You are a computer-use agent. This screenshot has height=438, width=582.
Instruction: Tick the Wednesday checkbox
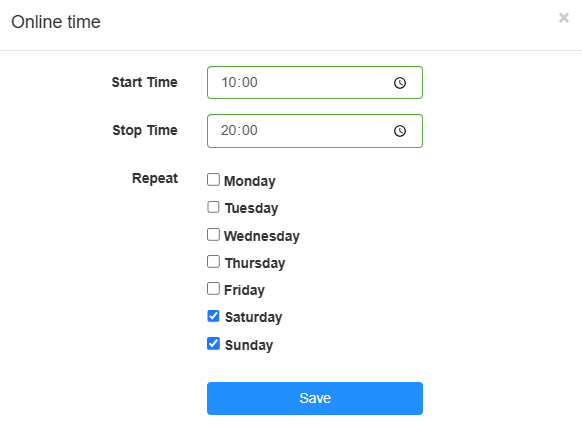tap(213, 235)
